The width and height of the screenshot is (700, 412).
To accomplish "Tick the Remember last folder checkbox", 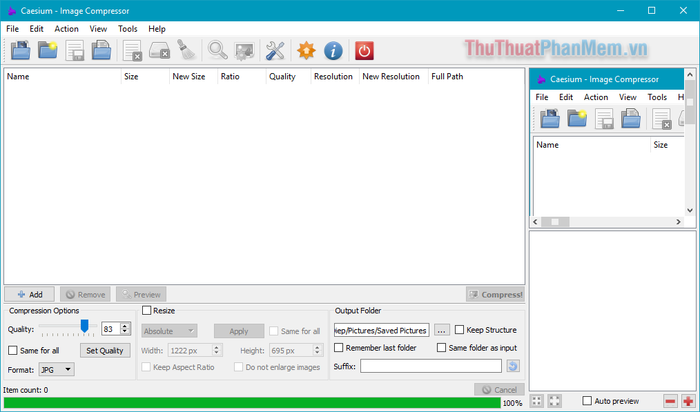I will (339, 347).
